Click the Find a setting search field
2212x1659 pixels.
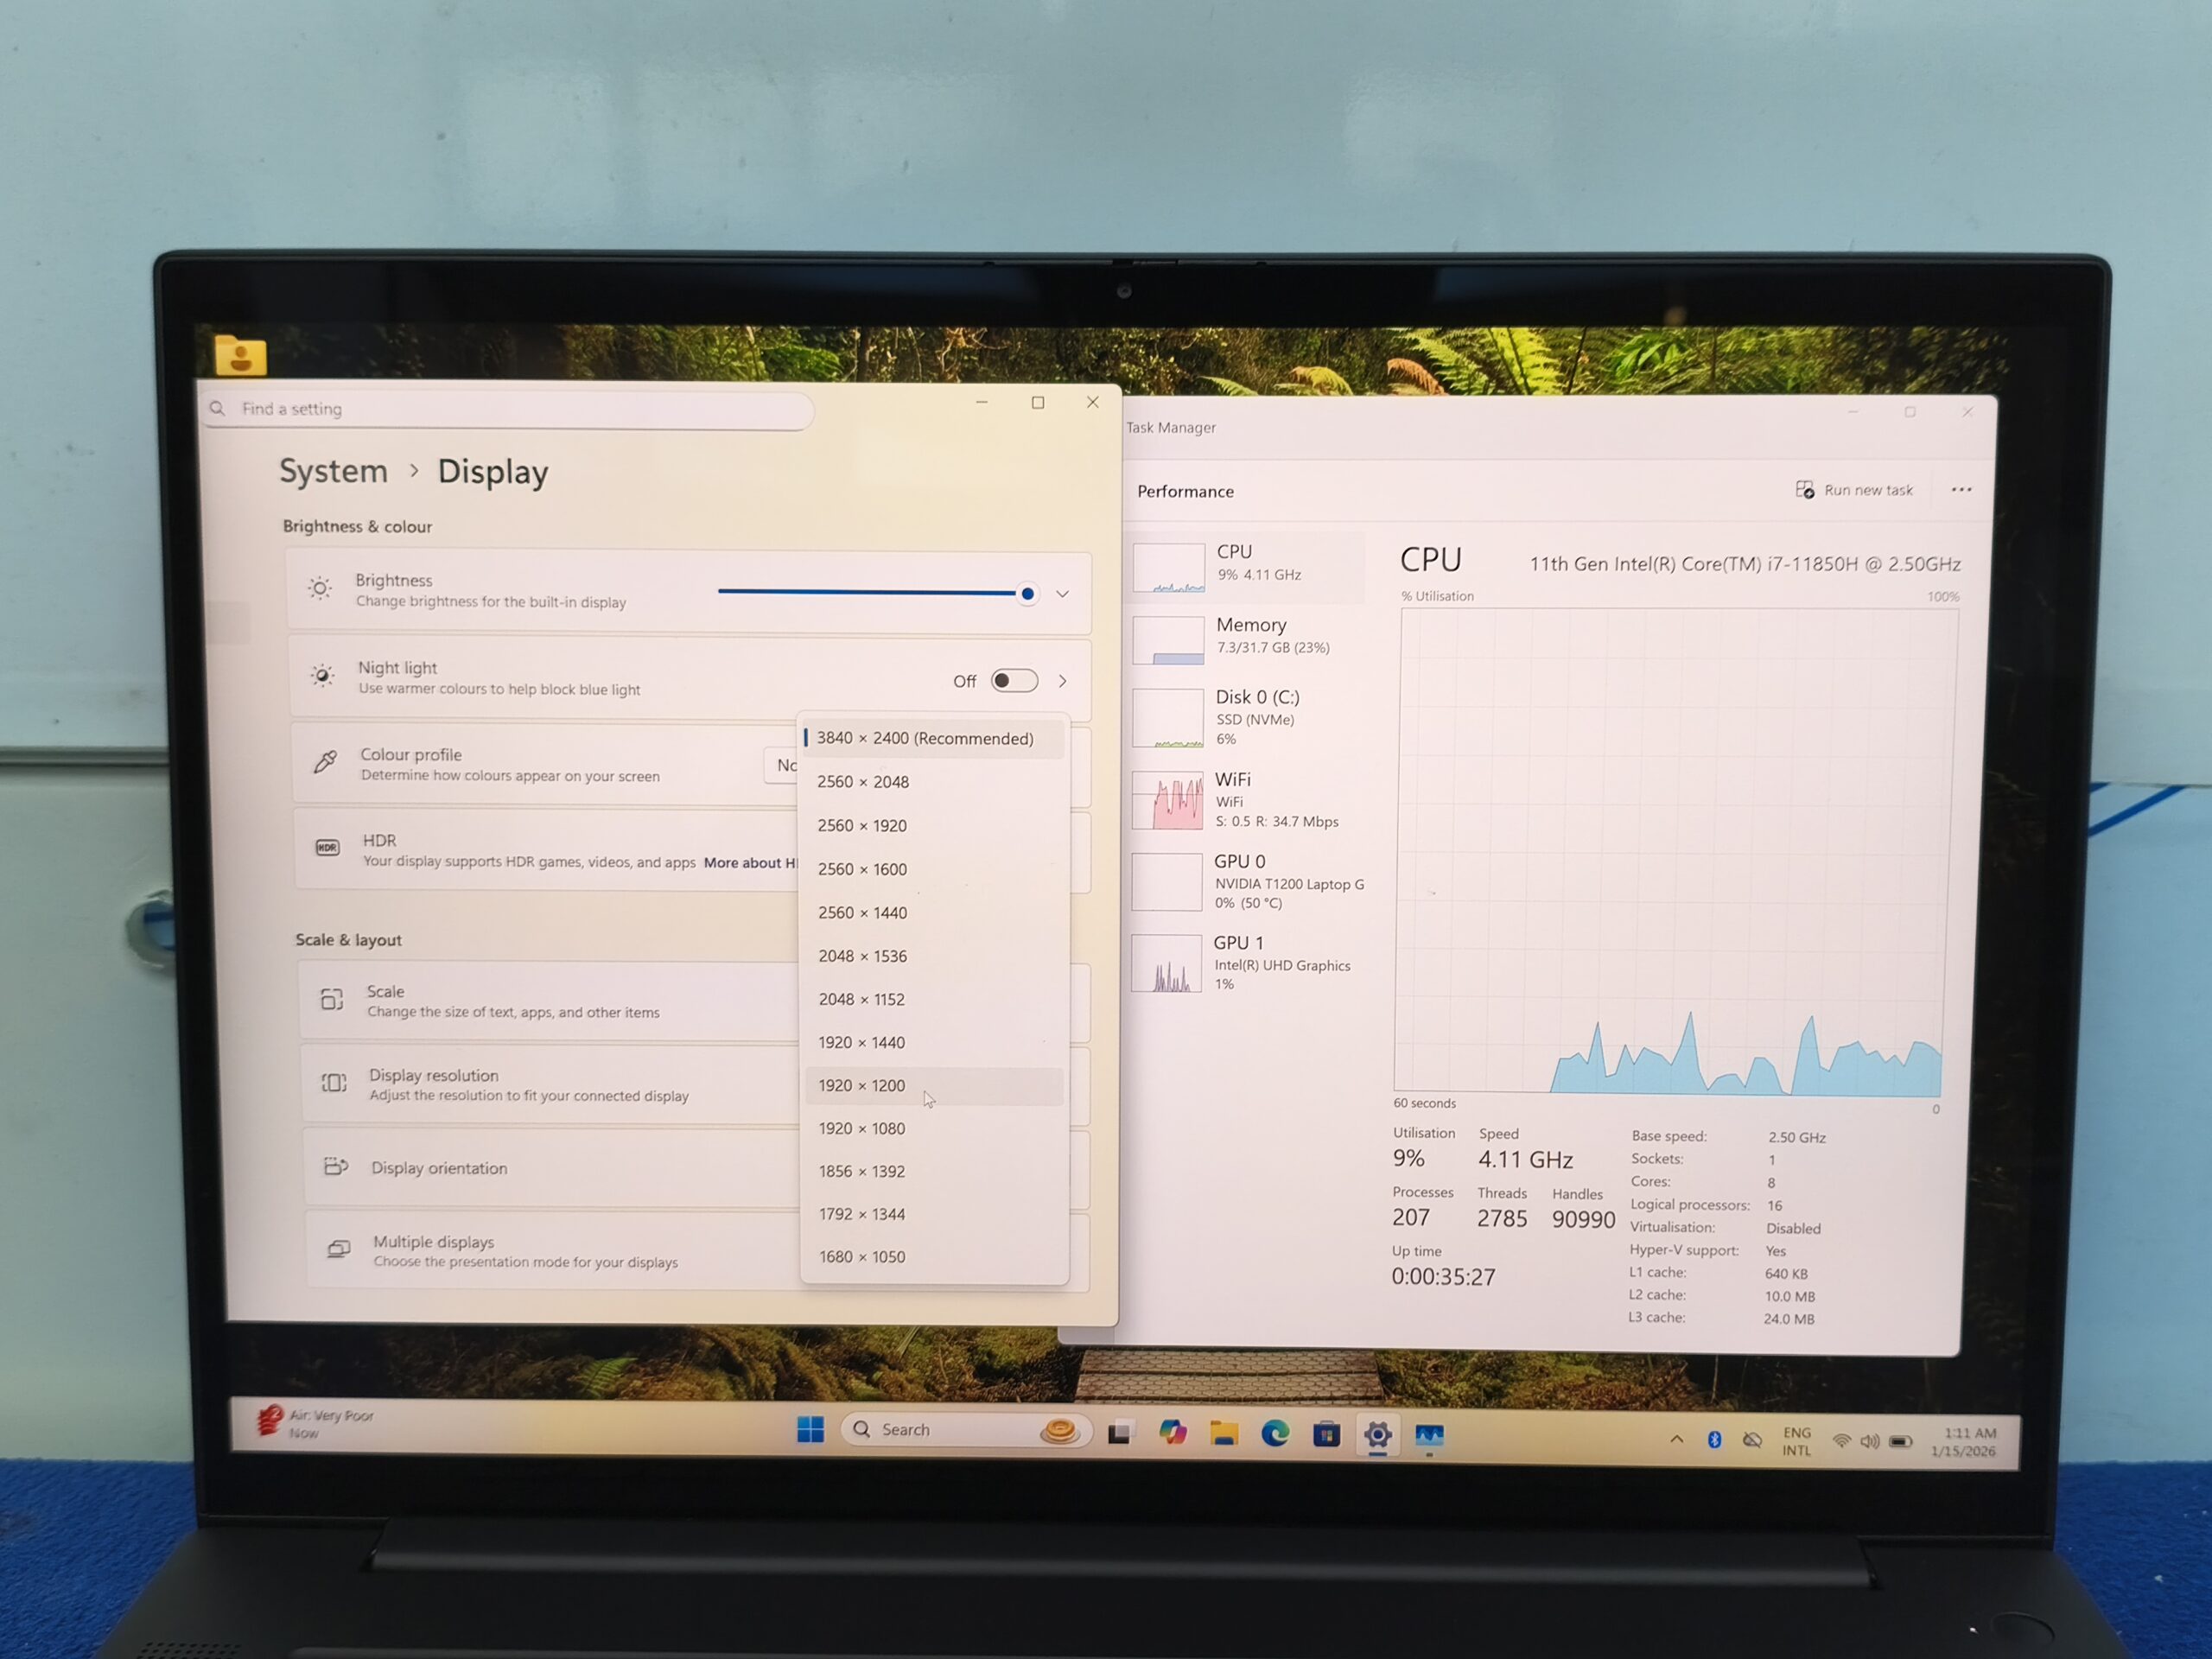[510, 409]
